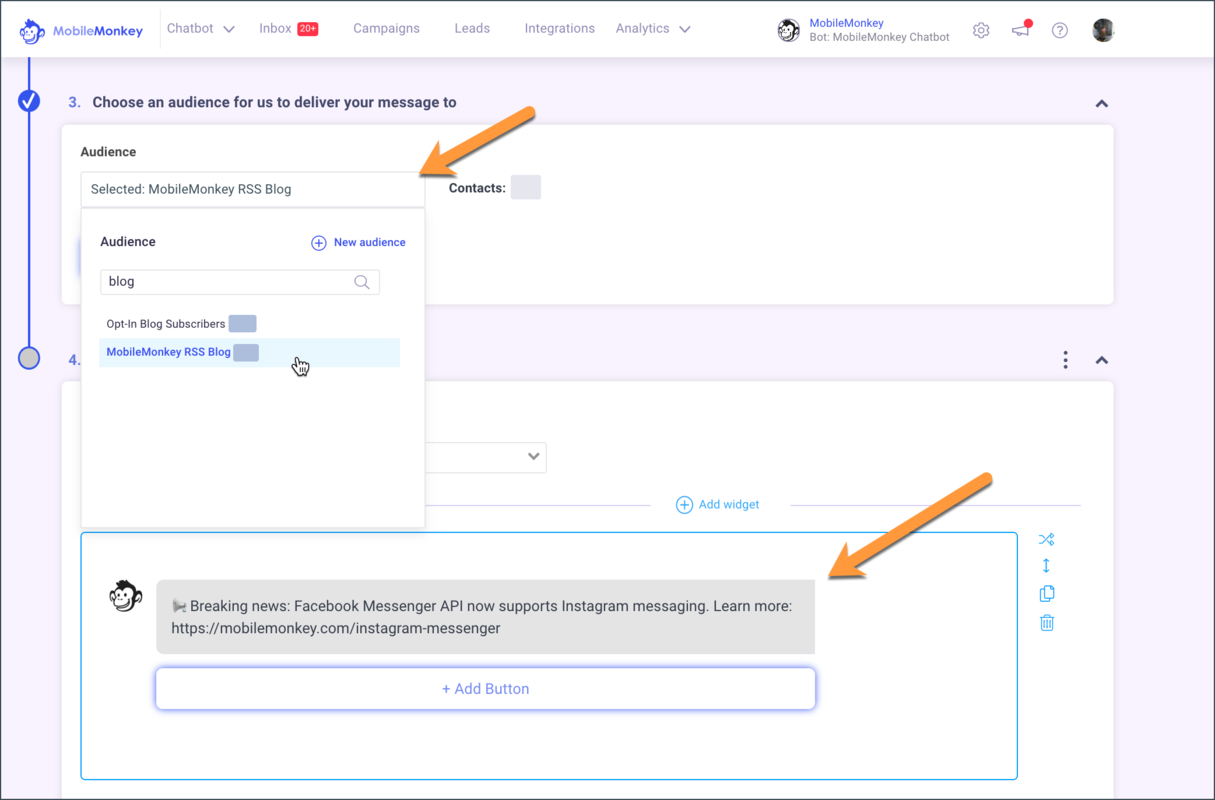1215x800 pixels.
Task: Open help using the question mark icon
Action: [x=1060, y=30]
